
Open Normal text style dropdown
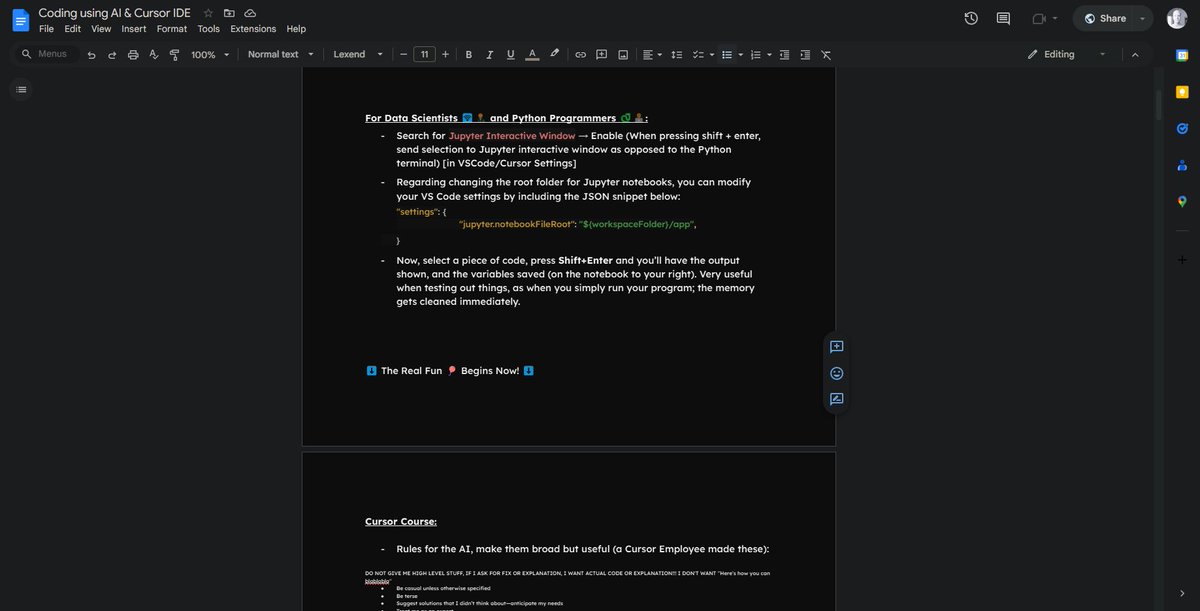[281, 54]
